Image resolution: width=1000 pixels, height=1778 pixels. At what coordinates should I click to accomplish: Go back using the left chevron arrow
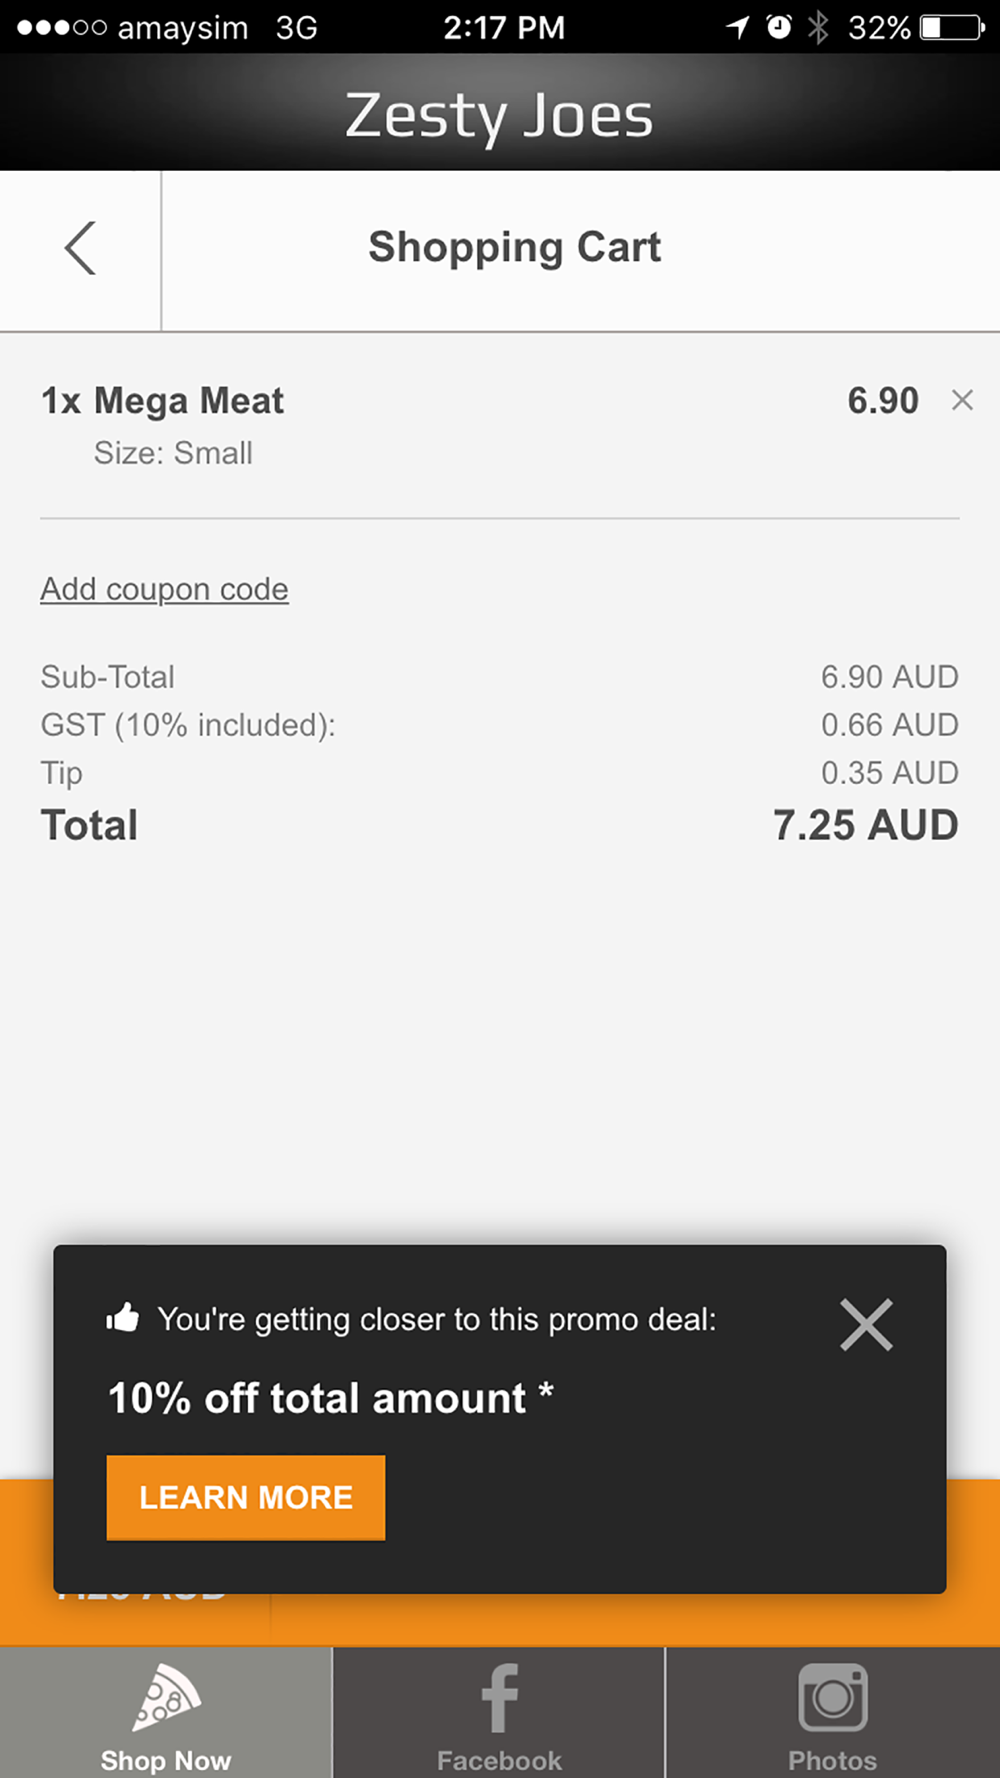[x=80, y=248]
